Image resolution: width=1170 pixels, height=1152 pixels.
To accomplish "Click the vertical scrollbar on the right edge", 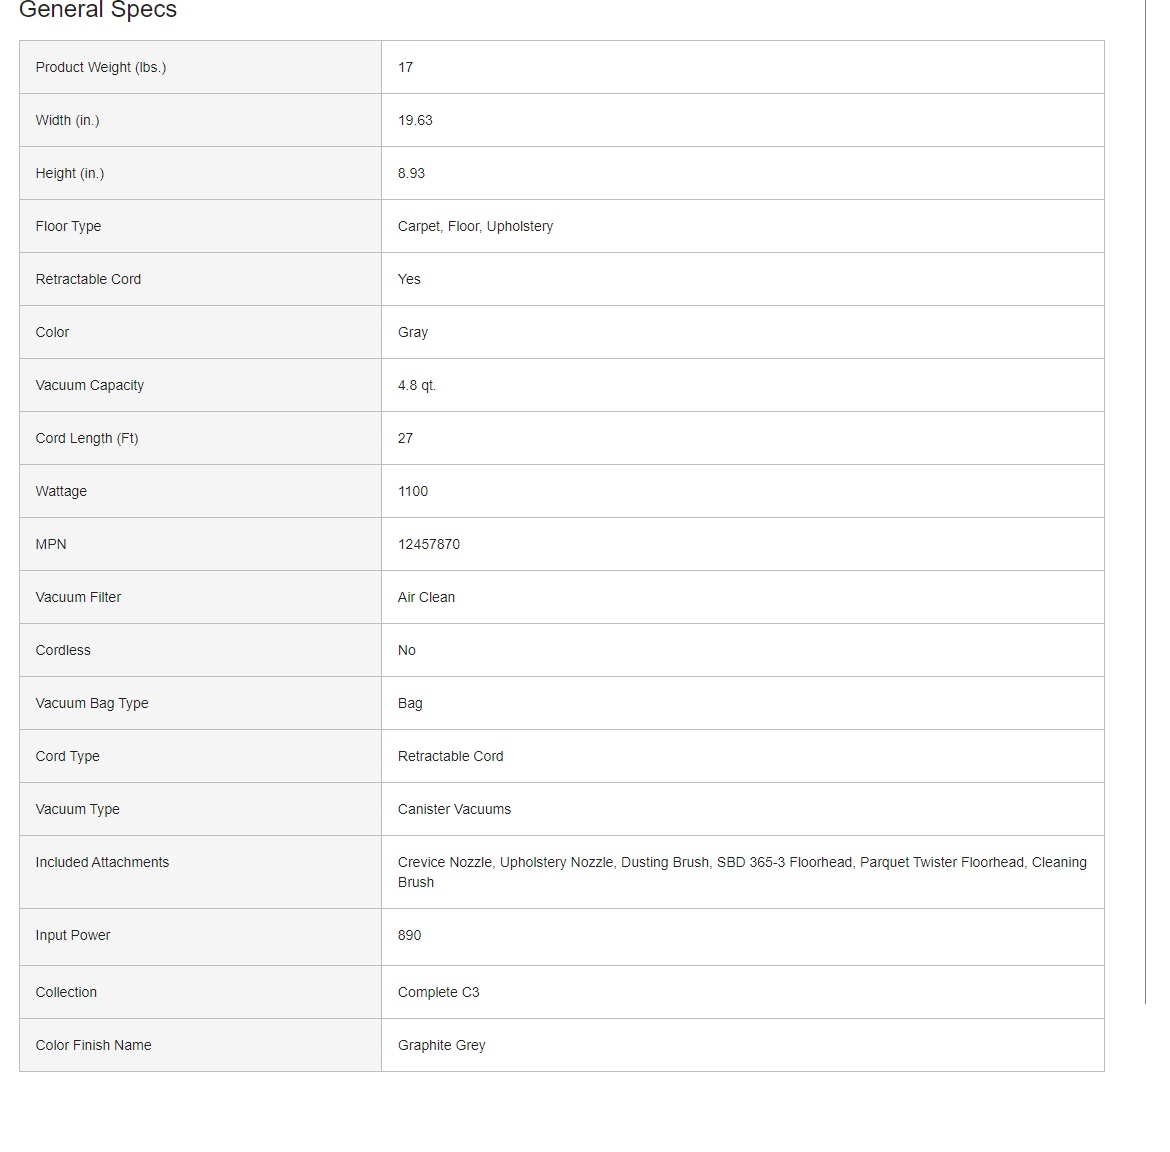I will [x=1145, y=500].
